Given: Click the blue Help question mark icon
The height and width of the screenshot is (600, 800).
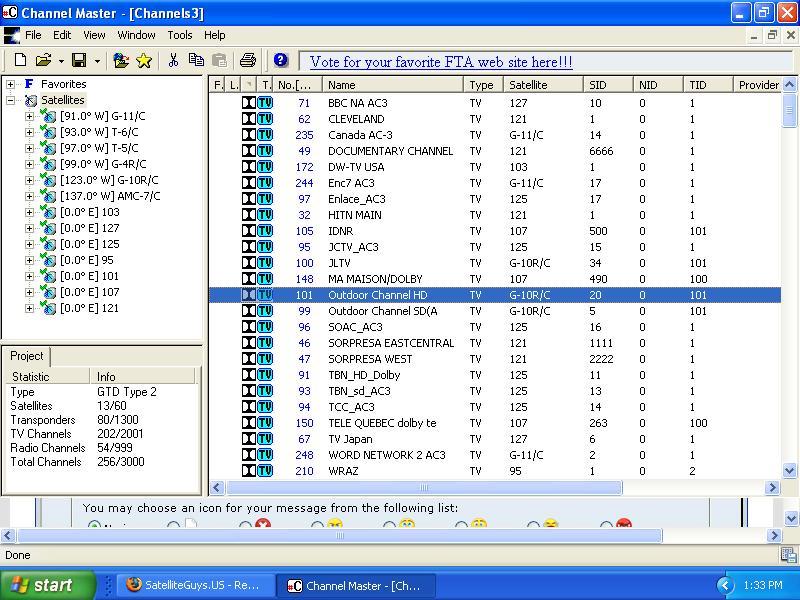Looking at the screenshot, I should pyautogui.click(x=281, y=60).
